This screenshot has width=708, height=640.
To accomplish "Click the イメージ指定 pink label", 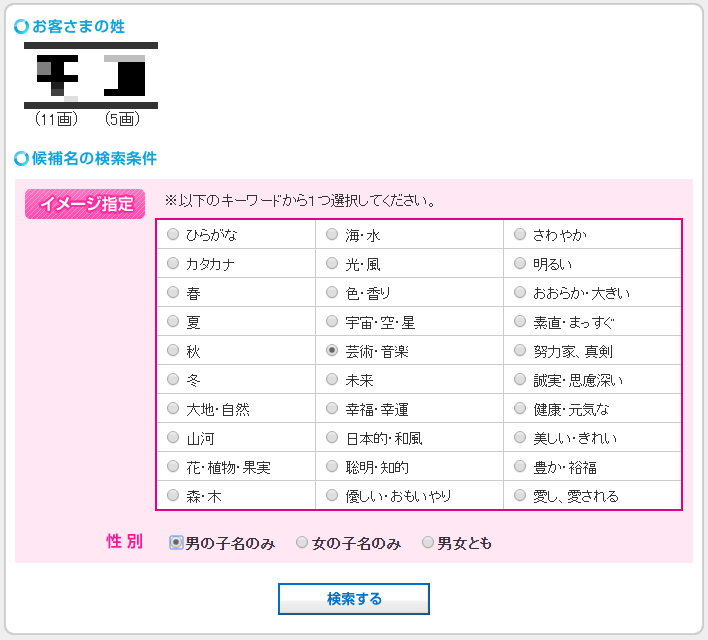I will 85,204.
